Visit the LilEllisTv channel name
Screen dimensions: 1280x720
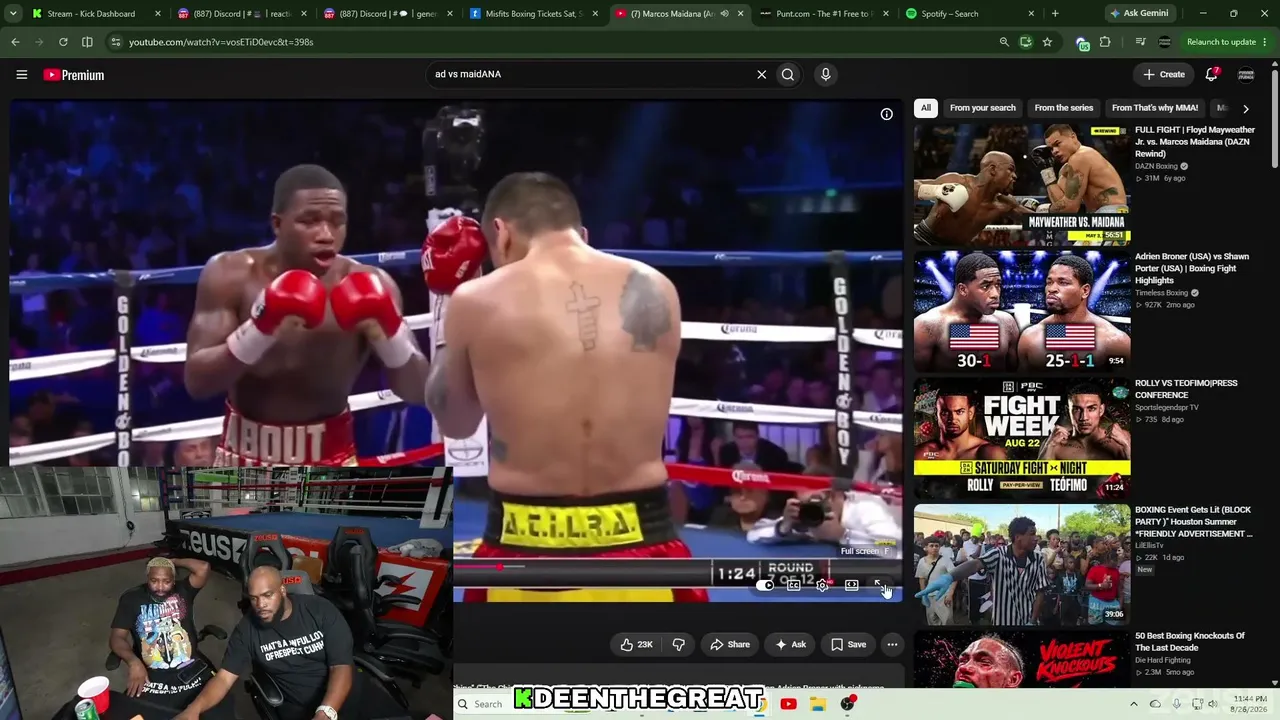point(1153,546)
